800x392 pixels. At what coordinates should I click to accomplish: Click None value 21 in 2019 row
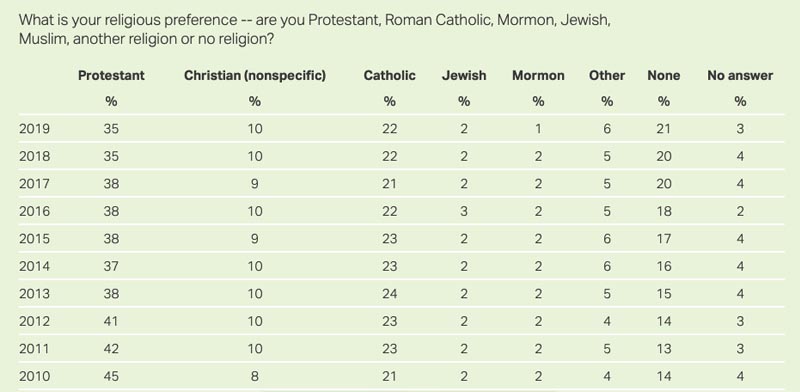coord(663,129)
